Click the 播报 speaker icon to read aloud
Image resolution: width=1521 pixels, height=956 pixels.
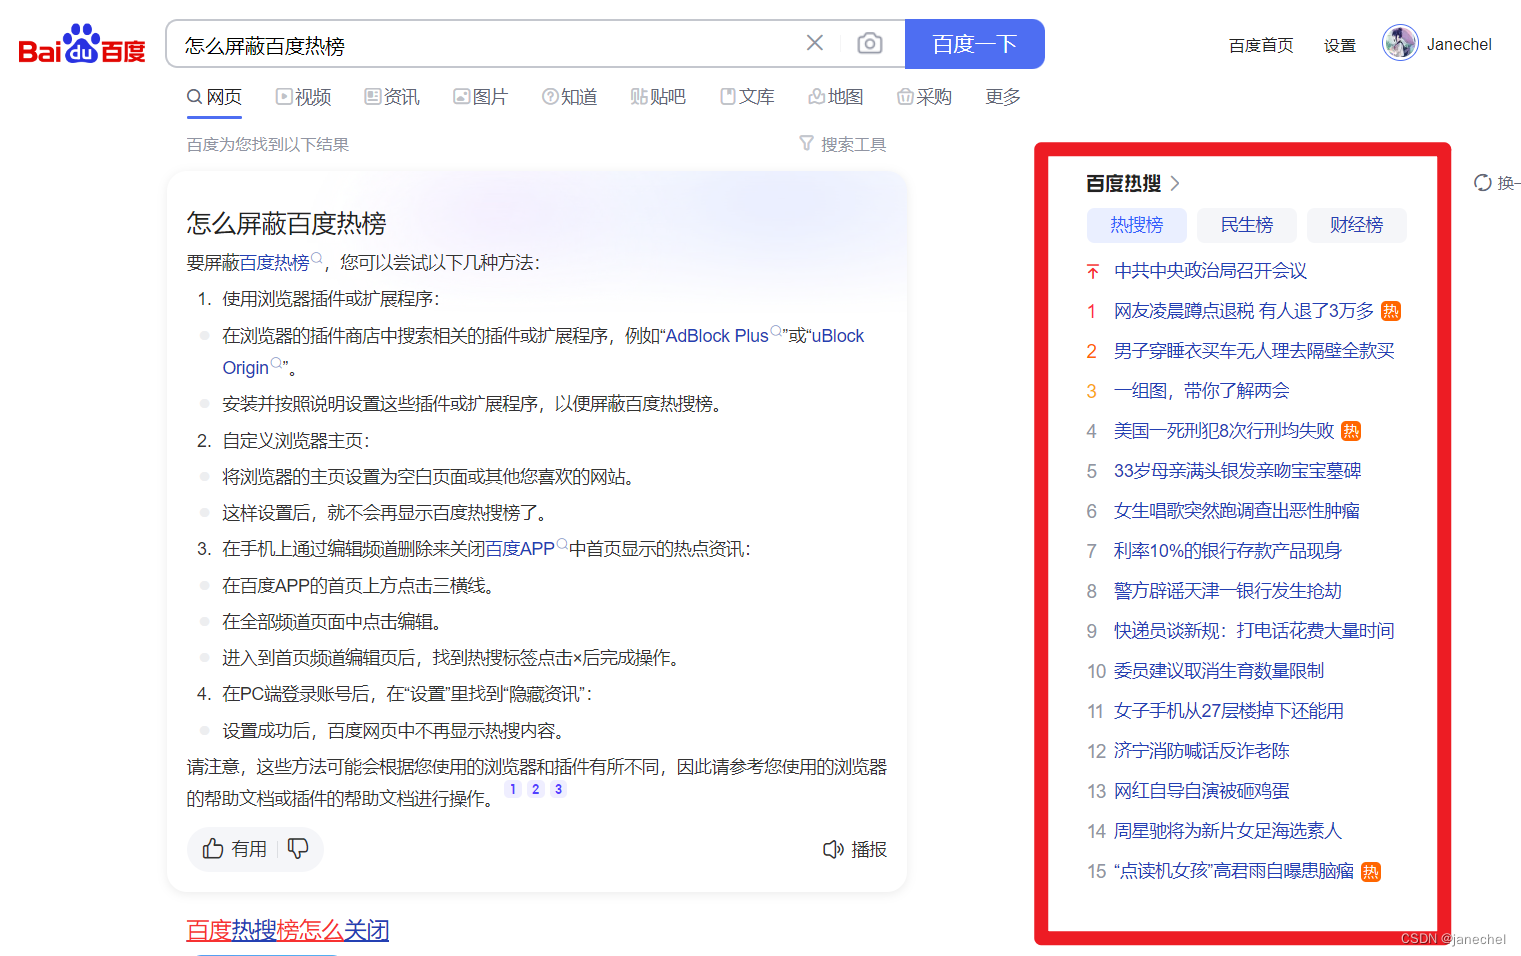pyautogui.click(x=834, y=849)
